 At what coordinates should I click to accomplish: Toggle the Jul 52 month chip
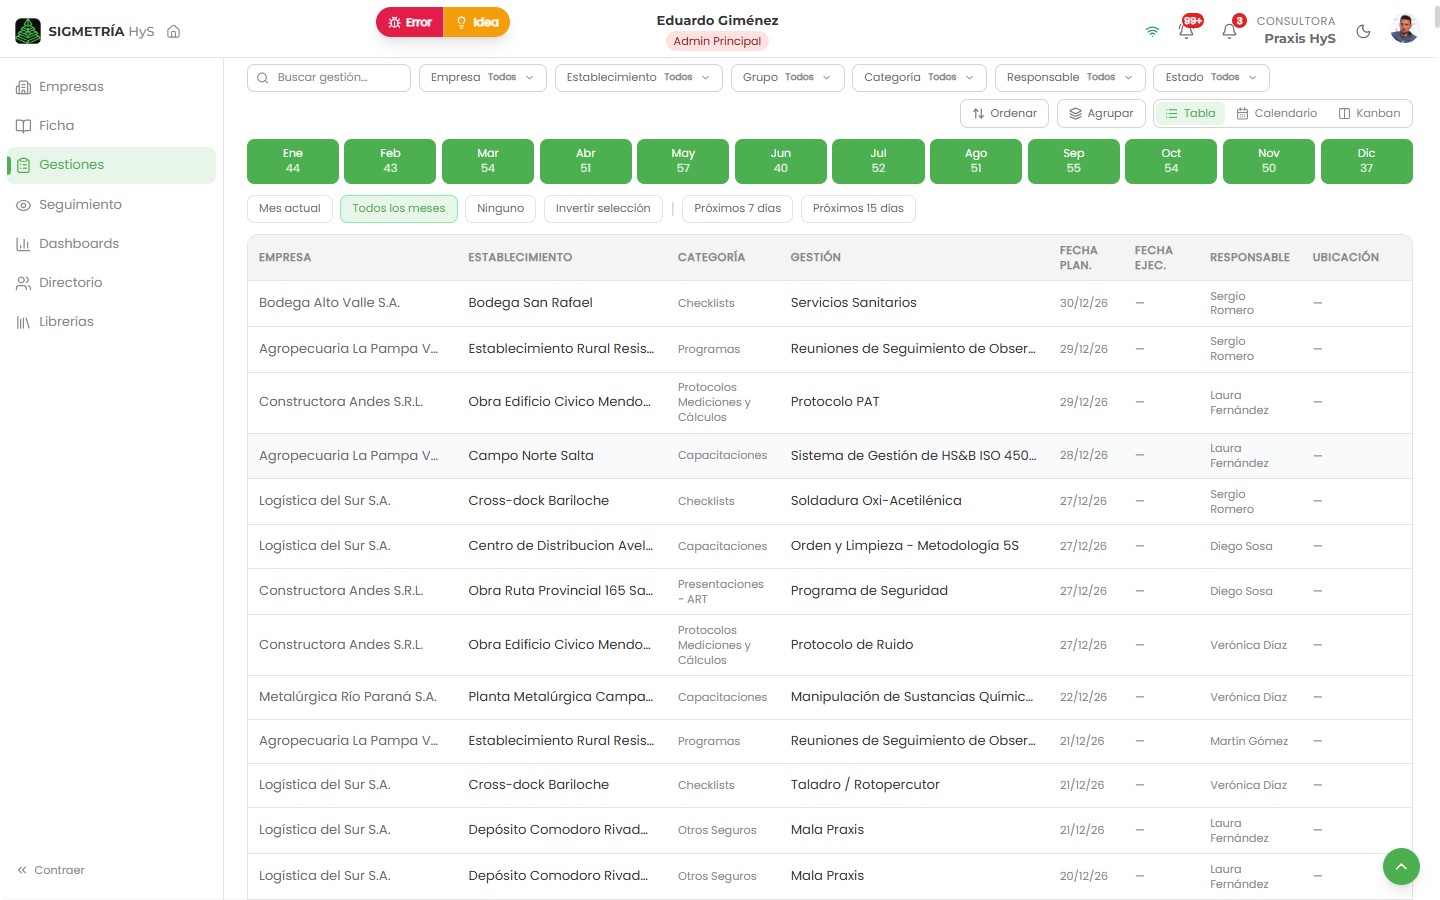point(878,161)
